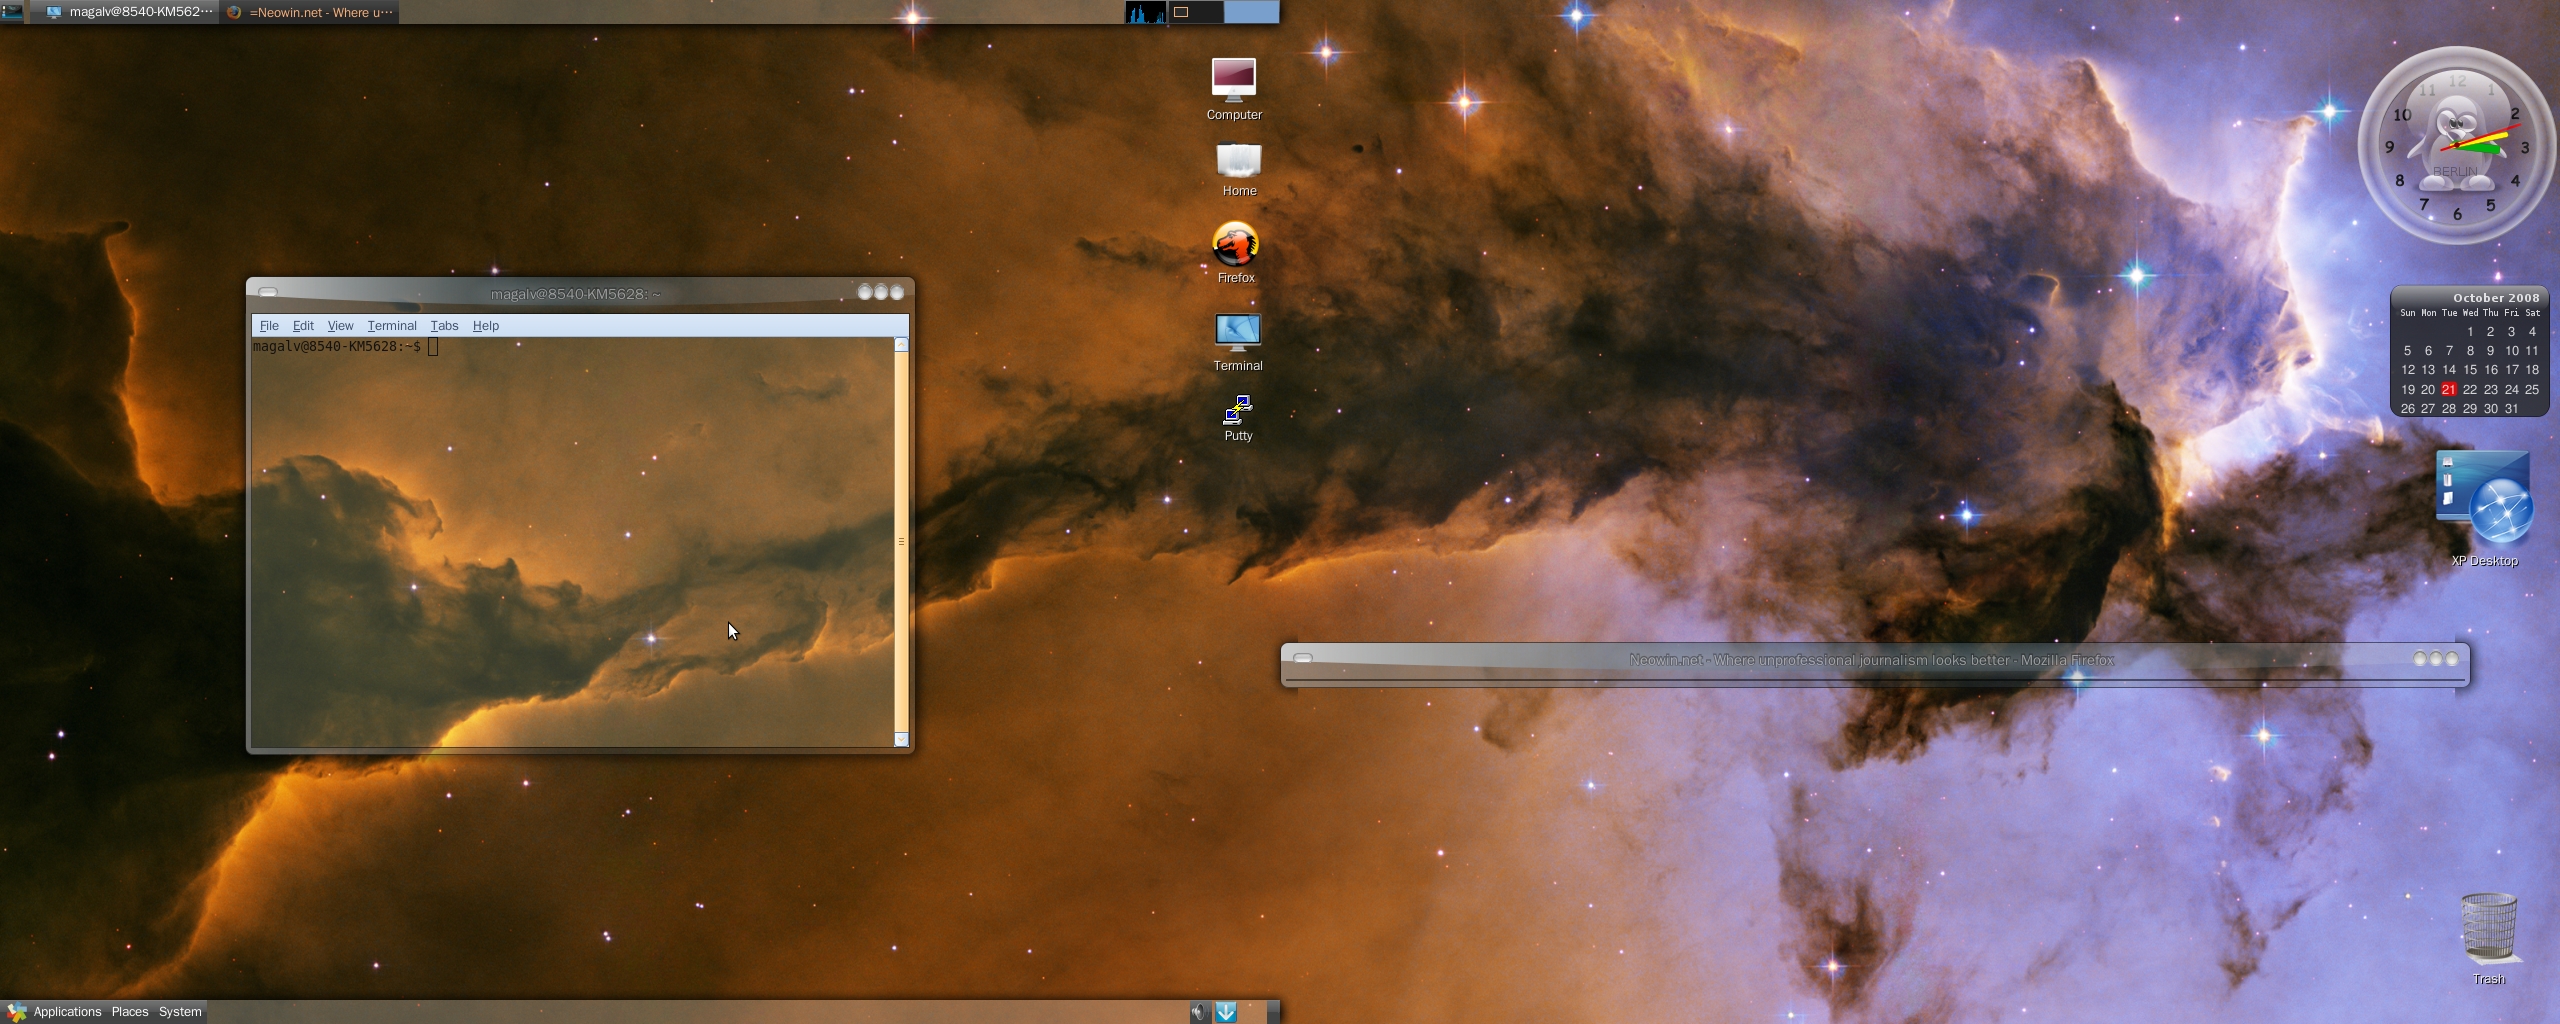The height and width of the screenshot is (1024, 2560).
Task: Click the show desktop icon in top panel
Action: coord(12,12)
